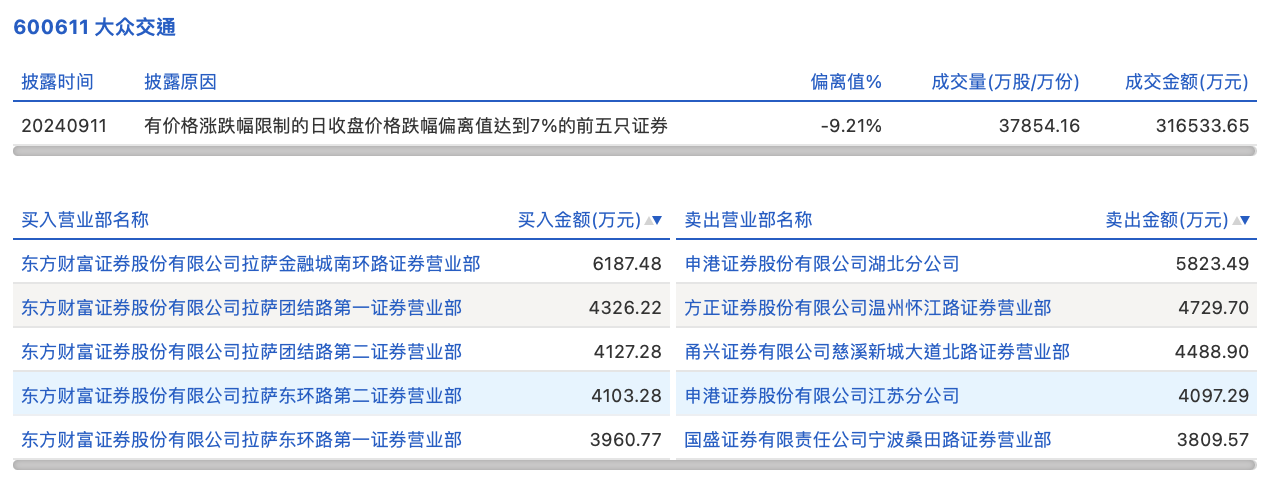The height and width of the screenshot is (480, 1270).
Task: Open 申港证券股份有限公司江苏分公司 link
Action: click(x=822, y=396)
